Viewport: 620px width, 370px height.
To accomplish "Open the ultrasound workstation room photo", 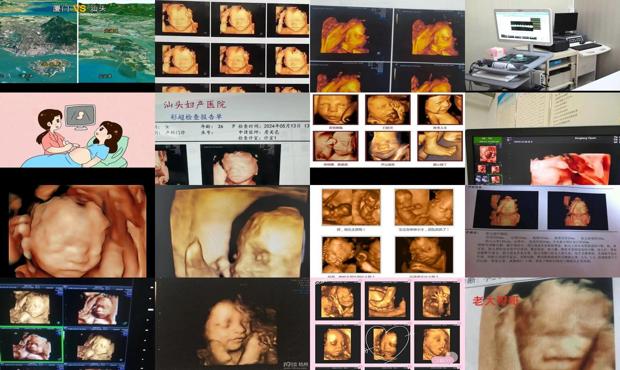I will click(x=542, y=45).
